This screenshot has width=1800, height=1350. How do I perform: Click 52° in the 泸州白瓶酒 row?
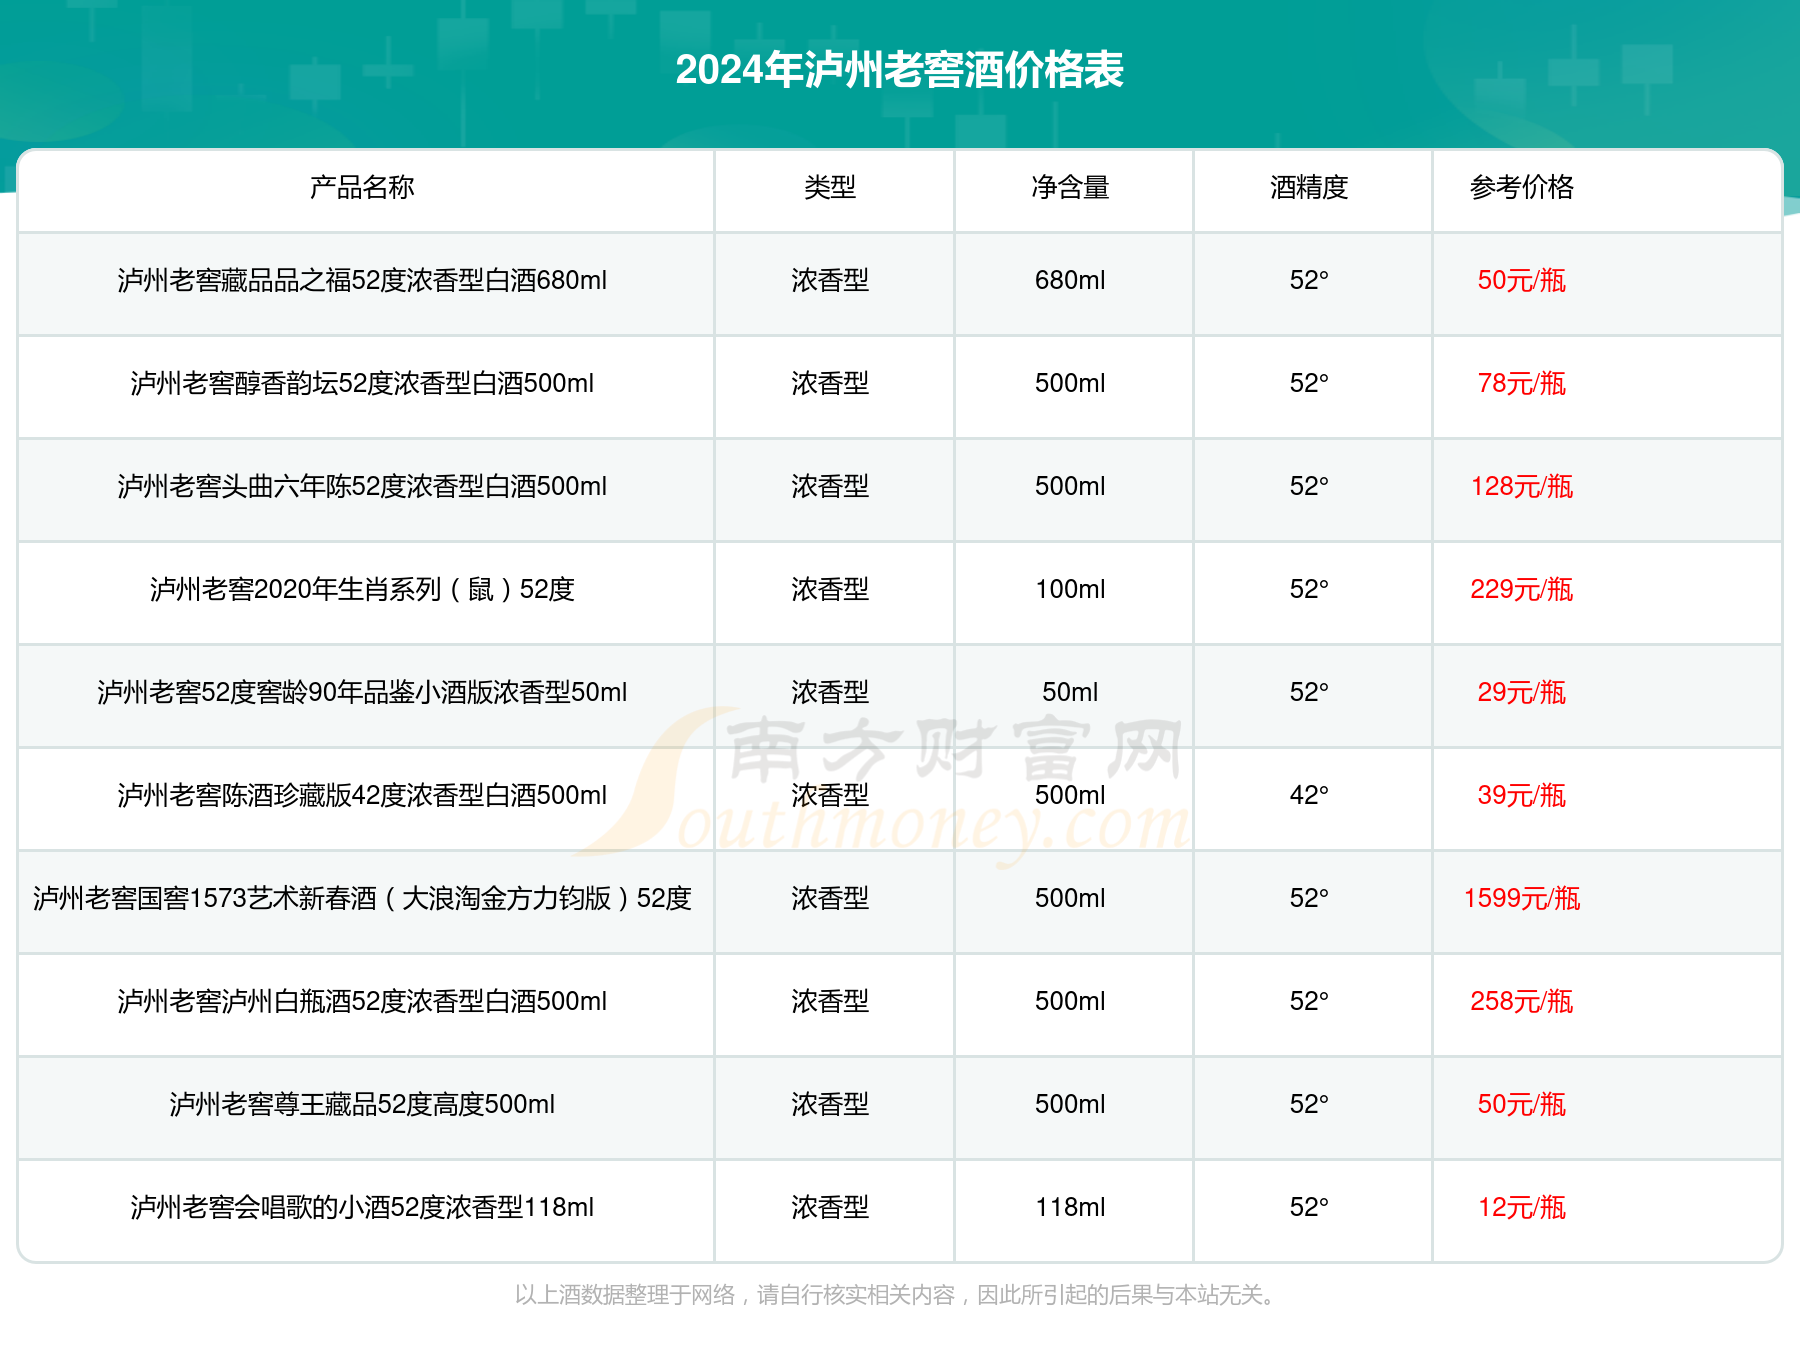[x=1309, y=1002]
